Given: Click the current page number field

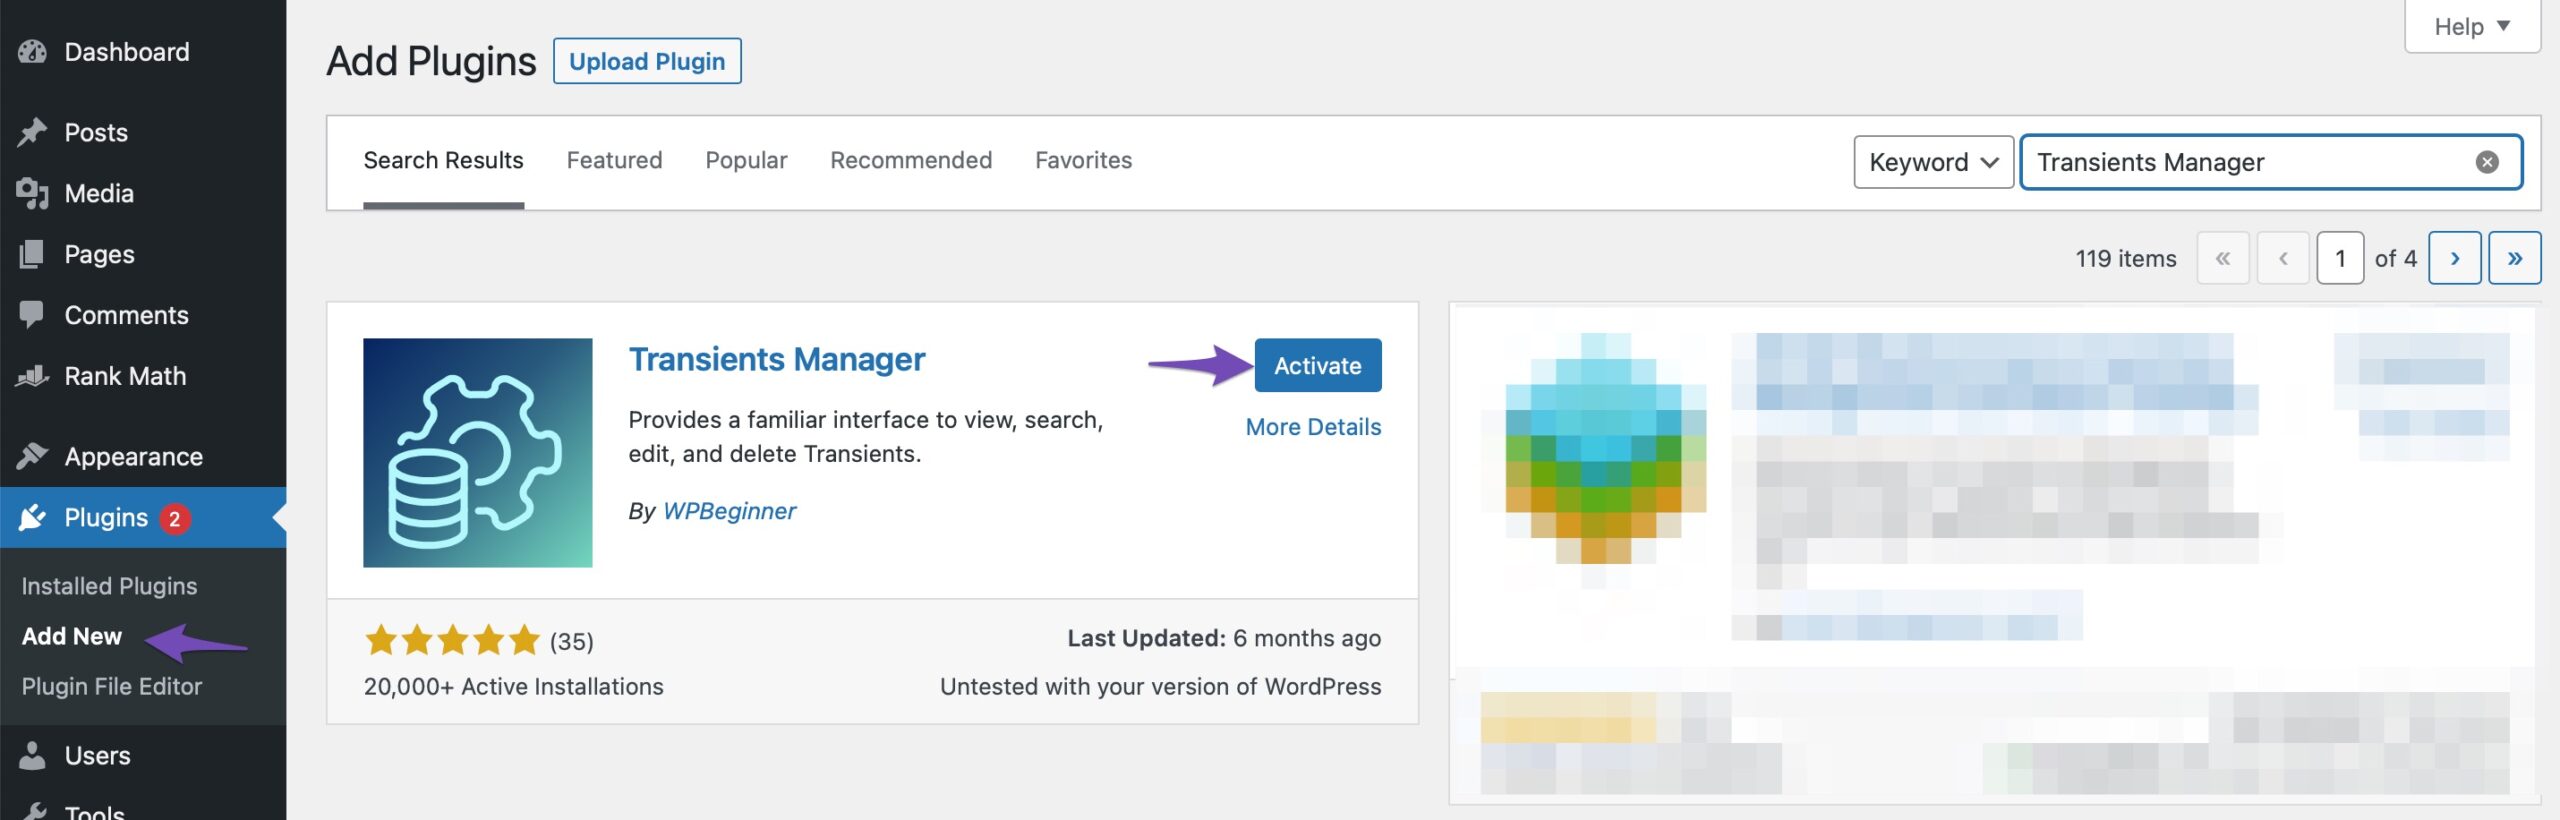Looking at the screenshot, I should coord(2340,258).
